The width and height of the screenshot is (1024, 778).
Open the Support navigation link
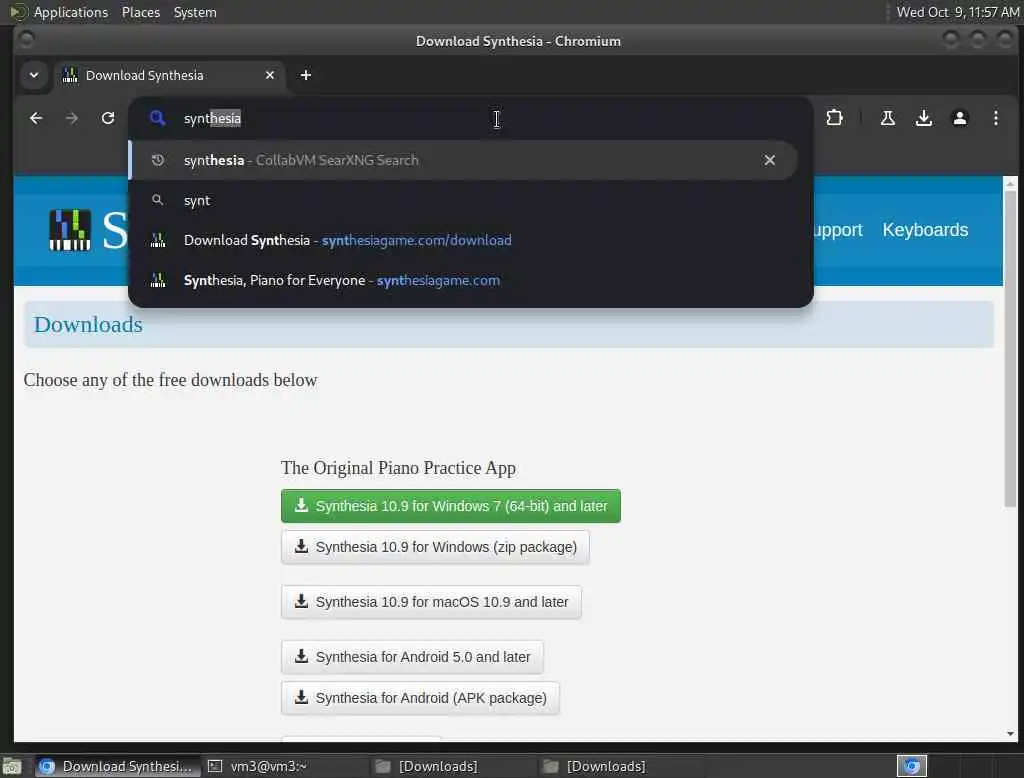pos(838,230)
